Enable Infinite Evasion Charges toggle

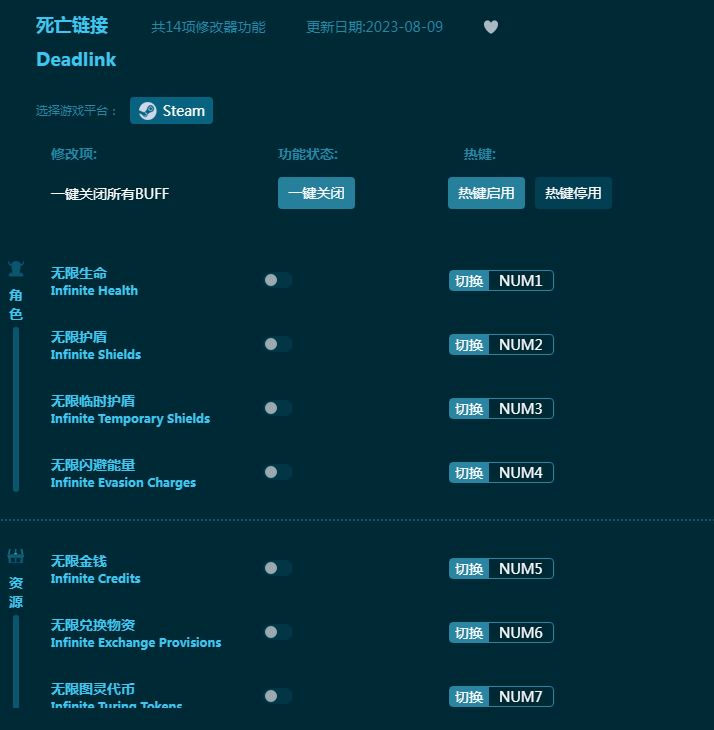(x=277, y=472)
